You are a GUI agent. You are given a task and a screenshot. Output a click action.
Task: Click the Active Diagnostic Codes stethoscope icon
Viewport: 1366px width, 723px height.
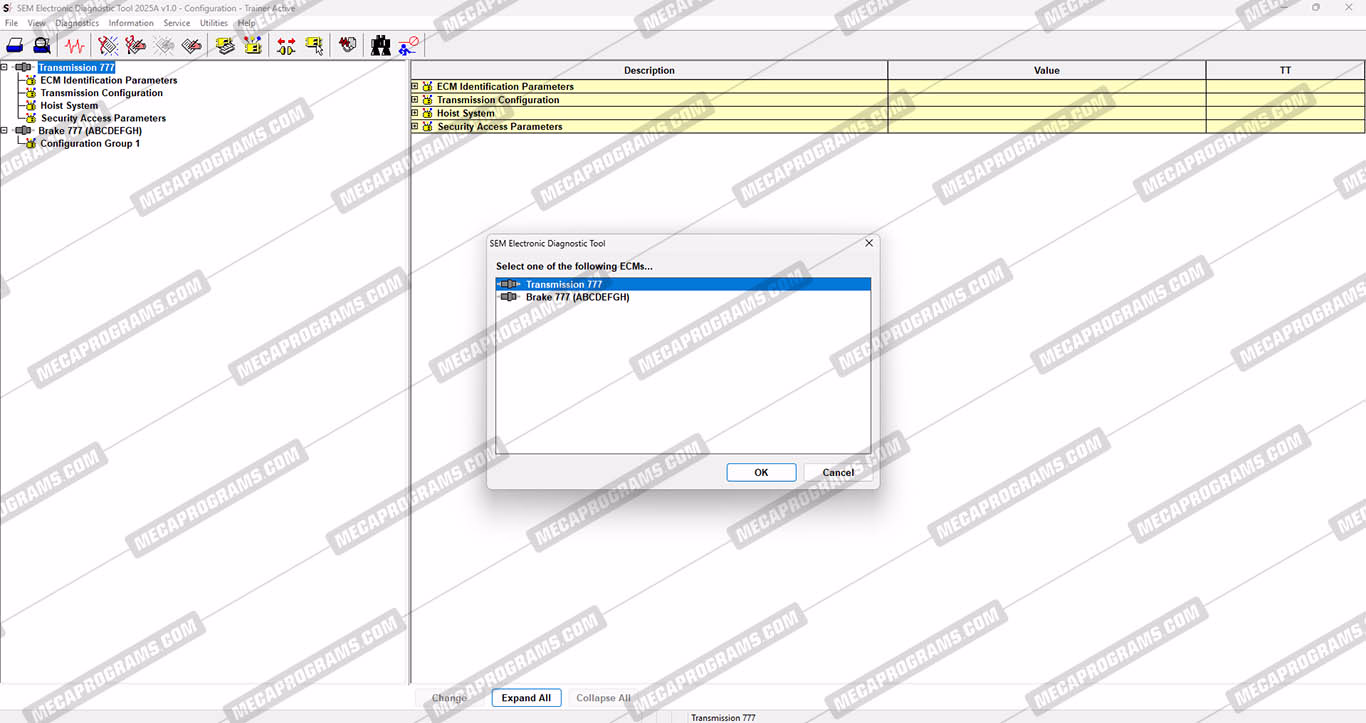coord(108,45)
